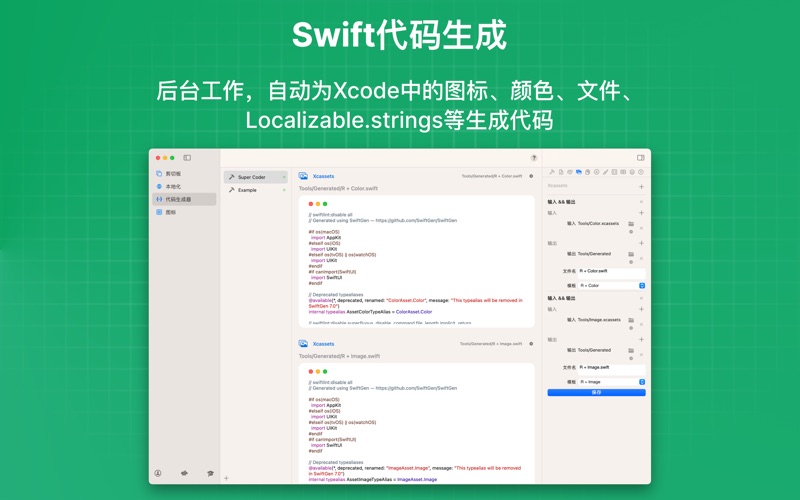Select the Super Coder project
Viewport: 800px width, 500px height.
coord(251,177)
